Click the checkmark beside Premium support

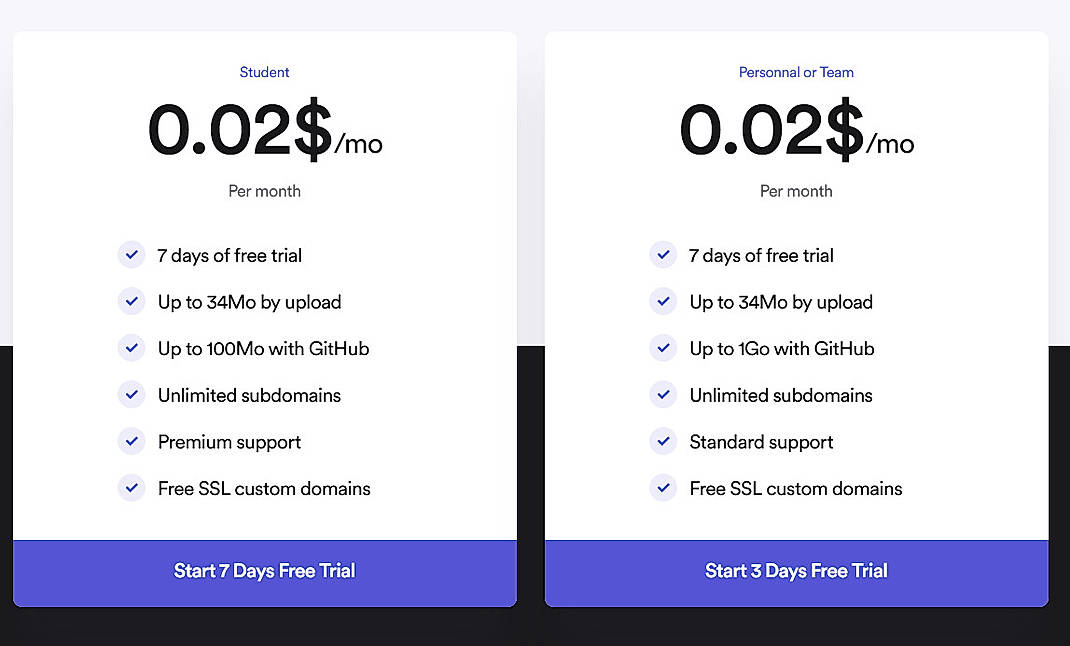(131, 441)
